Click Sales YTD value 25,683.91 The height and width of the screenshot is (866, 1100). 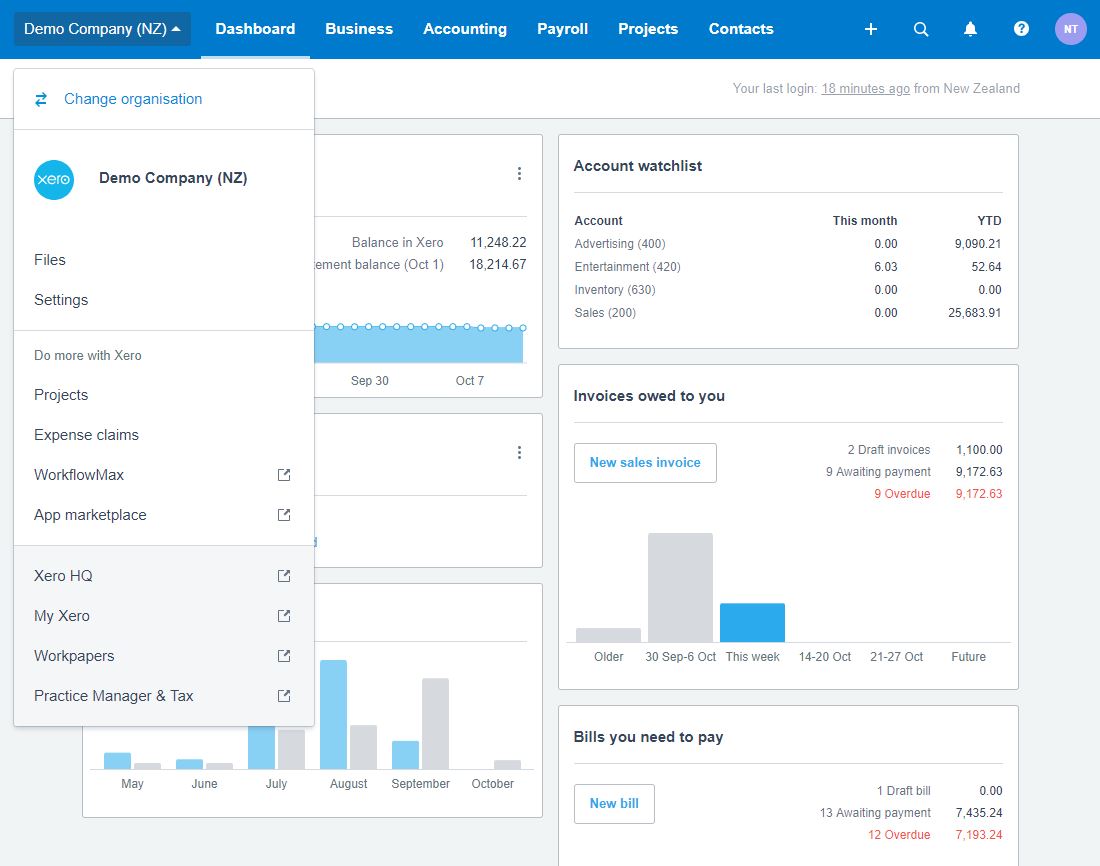click(x=974, y=313)
